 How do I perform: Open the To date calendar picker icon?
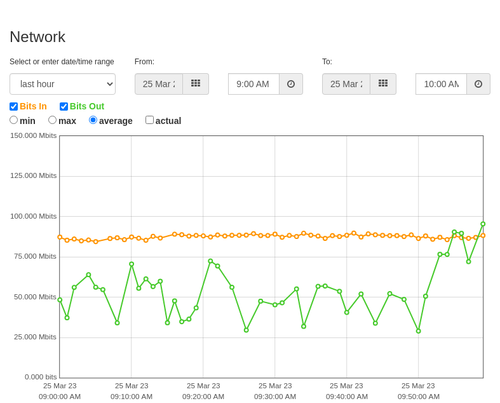click(x=383, y=84)
